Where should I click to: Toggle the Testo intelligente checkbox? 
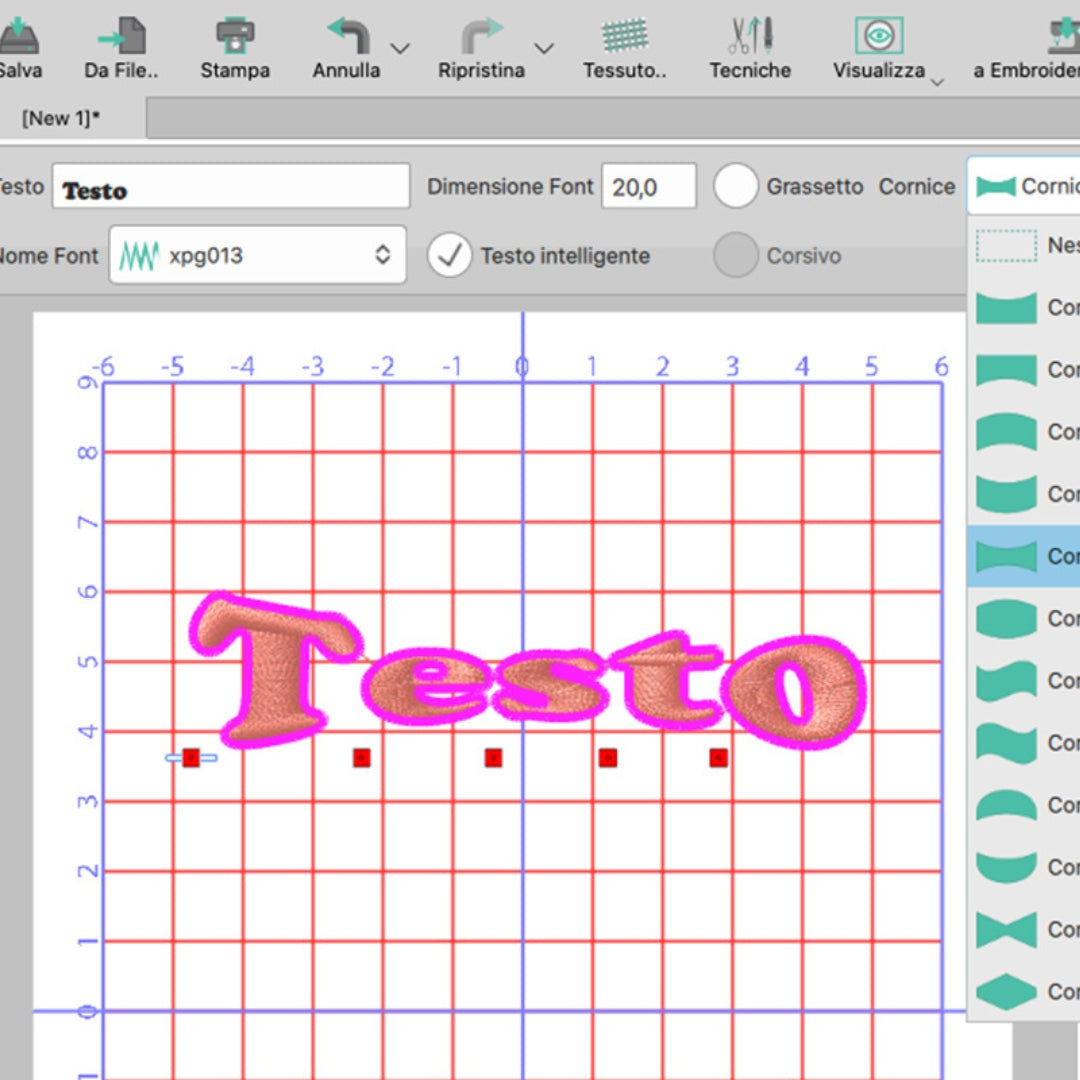point(449,255)
